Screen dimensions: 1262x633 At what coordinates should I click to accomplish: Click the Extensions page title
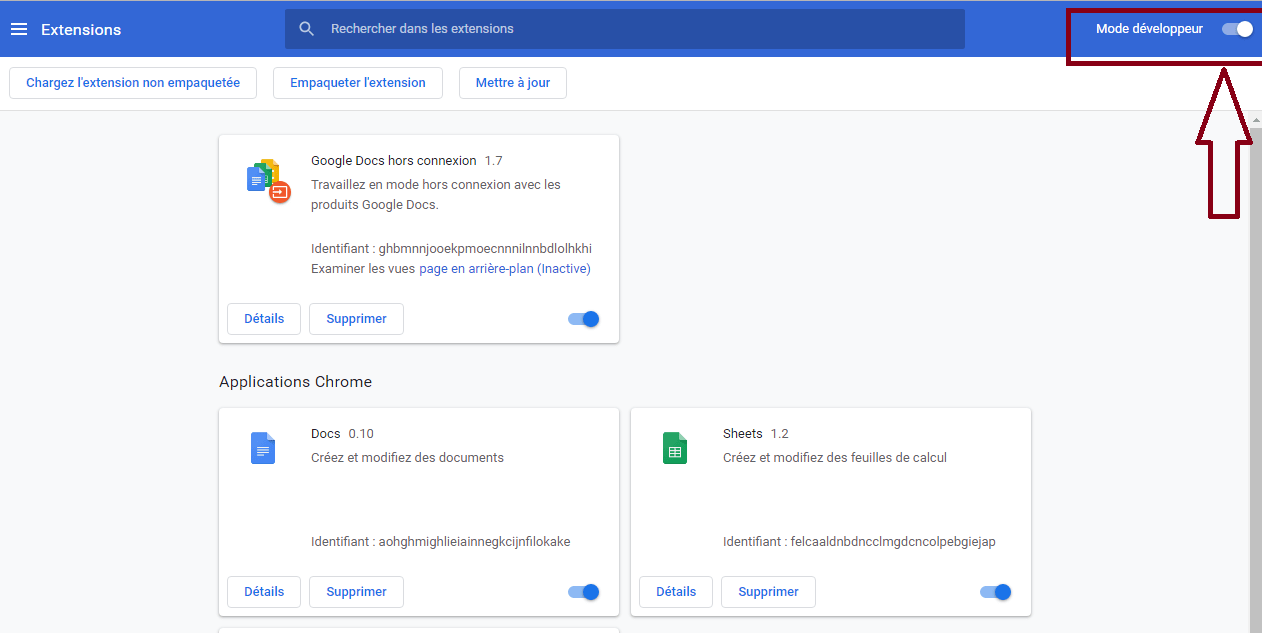tap(81, 30)
